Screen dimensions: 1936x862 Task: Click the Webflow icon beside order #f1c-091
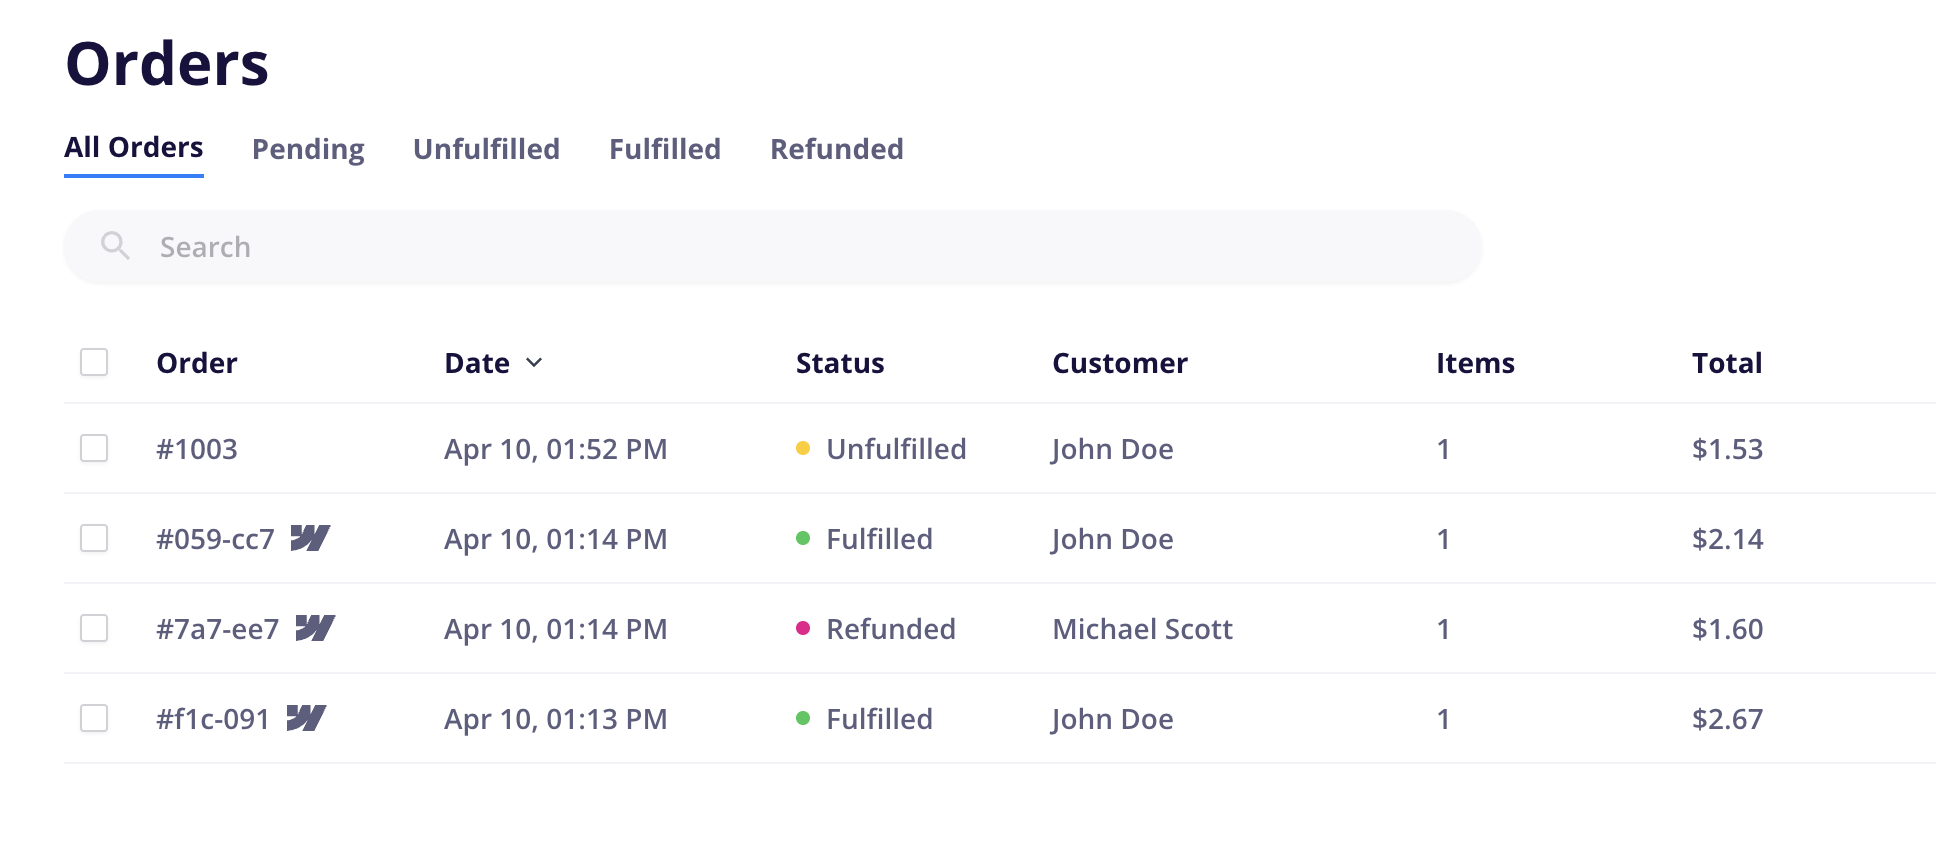[x=306, y=718]
